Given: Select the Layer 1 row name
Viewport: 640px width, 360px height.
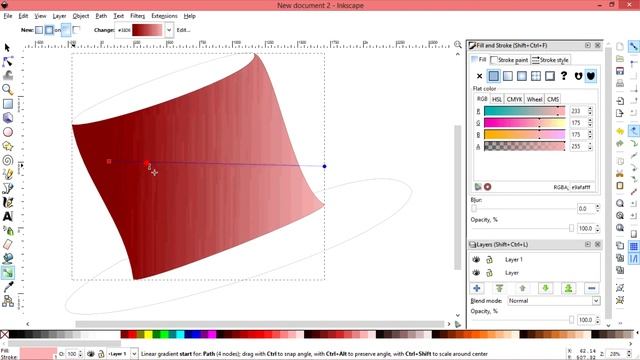Looking at the screenshot, I should 513,260.
